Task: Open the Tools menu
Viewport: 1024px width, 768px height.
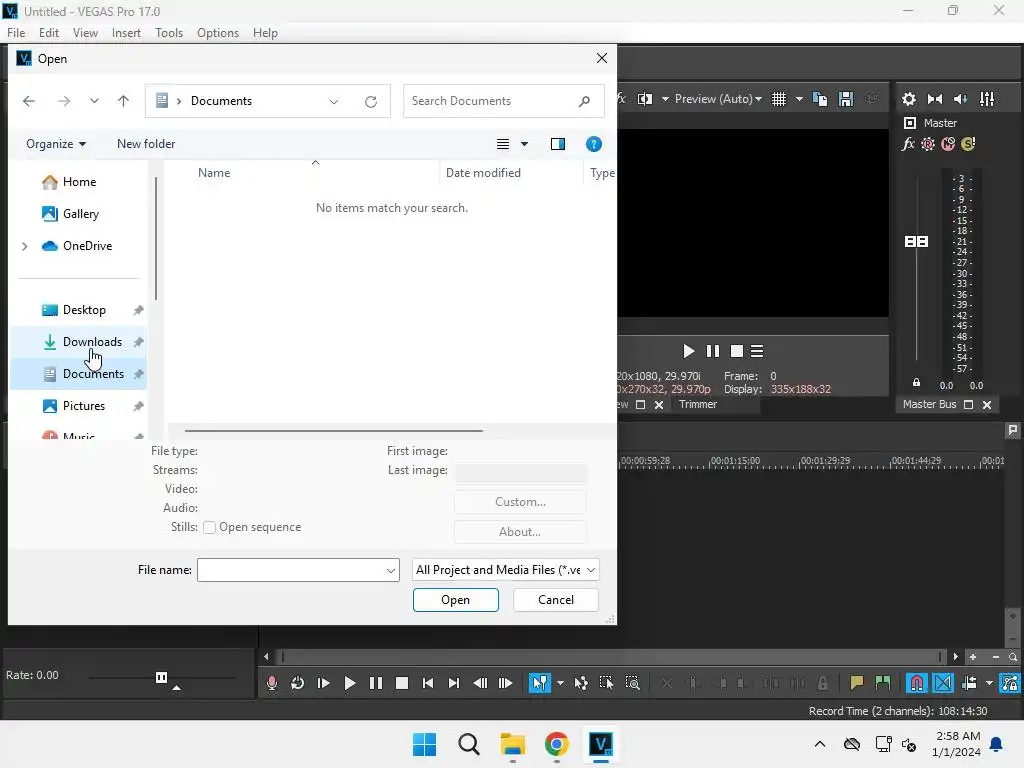Action: coord(169,33)
